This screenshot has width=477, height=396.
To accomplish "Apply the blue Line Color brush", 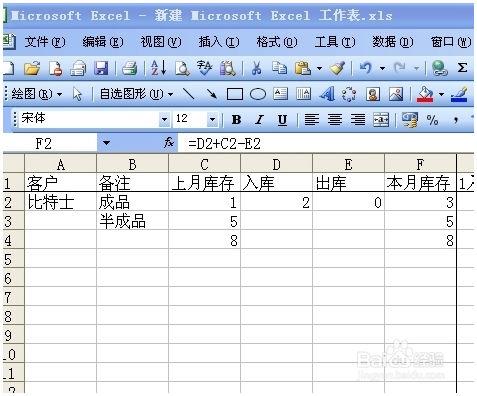I will coord(459,94).
